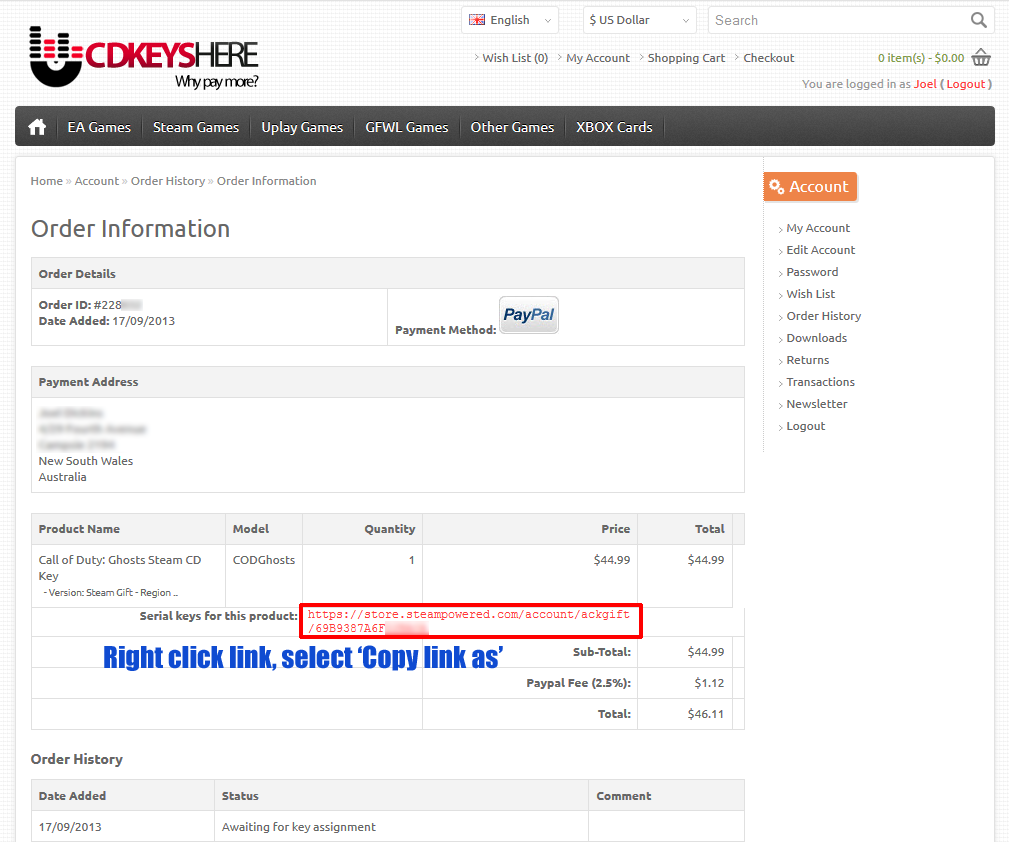
Task: Open the US Dollar currency dropdown
Action: (639, 20)
